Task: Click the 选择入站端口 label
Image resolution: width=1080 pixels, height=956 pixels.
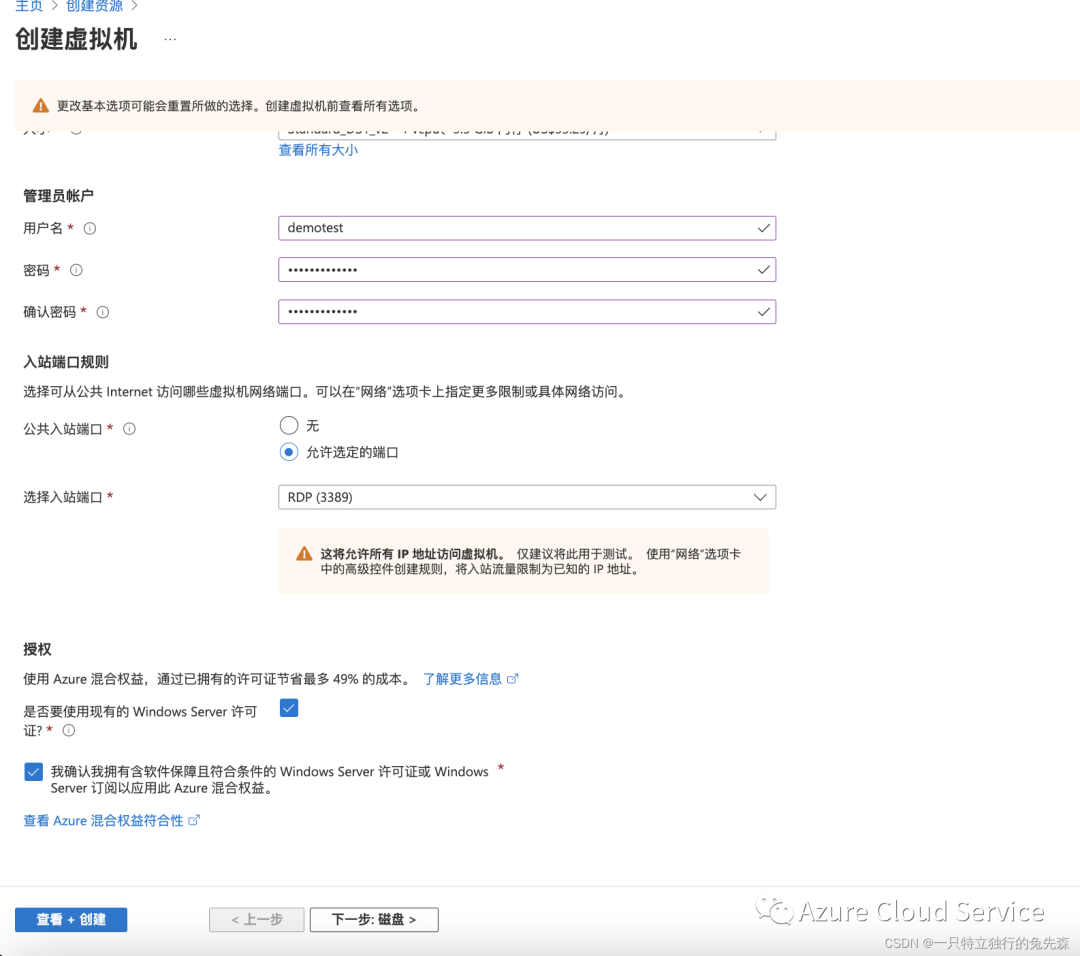Action: pos(63,497)
